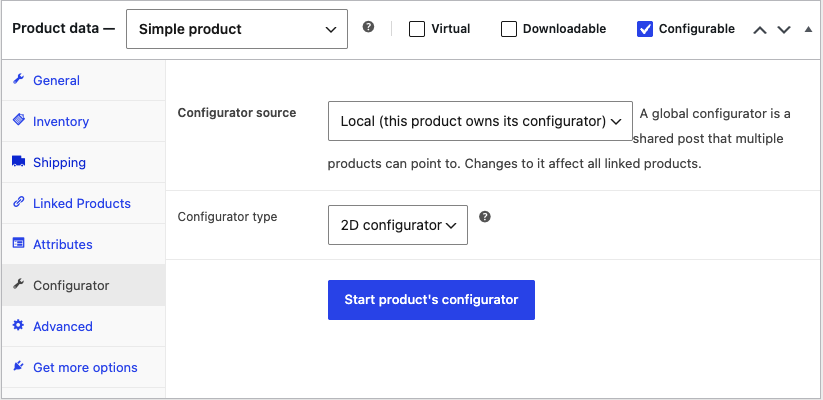Click the Attributes tab list icon
This screenshot has height=400, width=823.
pyautogui.click(x=18, y=244)
